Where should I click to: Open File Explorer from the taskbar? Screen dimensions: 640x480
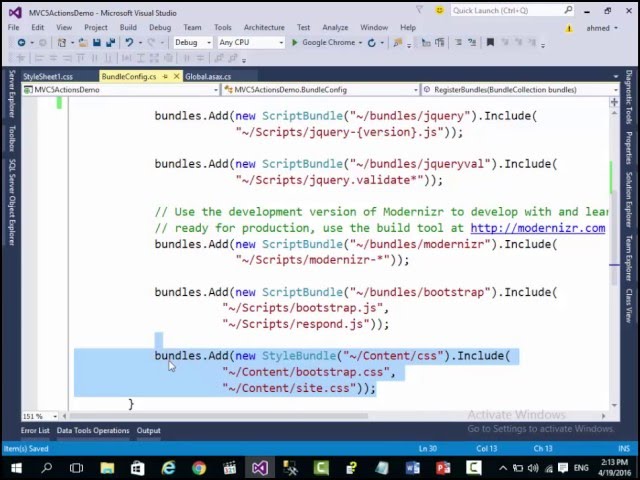[107, 468]
